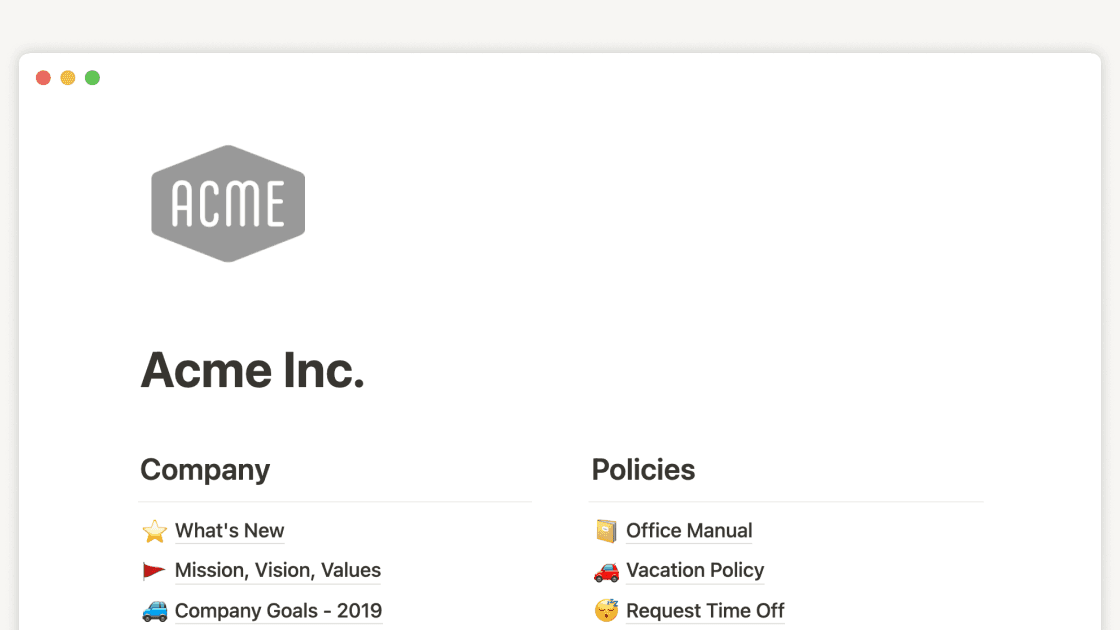Click the sleeping face icon beside Request Time Off
This screenshot has width=1120, height=630.
pyautogui.click(x=606, y=611)
